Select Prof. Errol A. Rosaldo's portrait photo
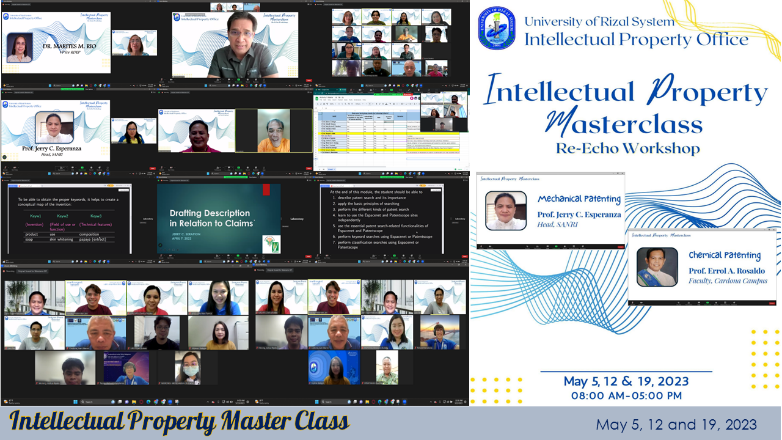Viewport: 782px width, 440px height. (x=657, y=267)
